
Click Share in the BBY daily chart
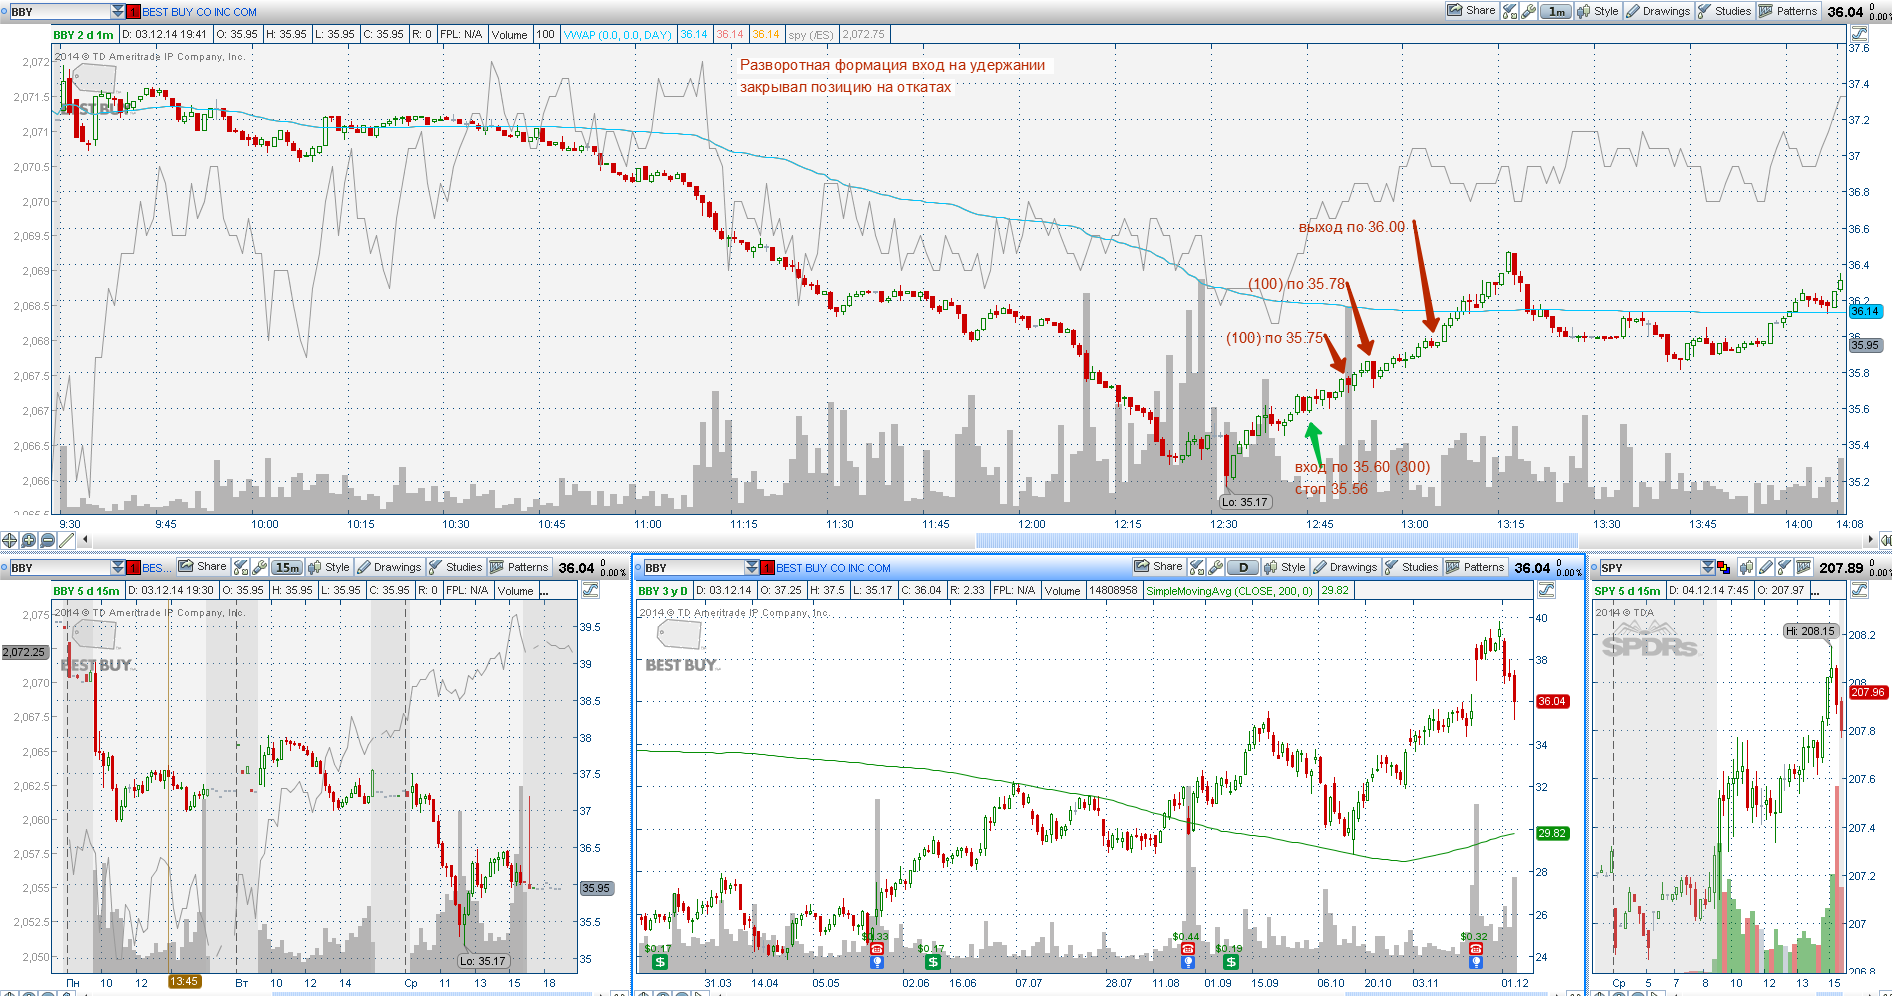(x=1159, y=567)
